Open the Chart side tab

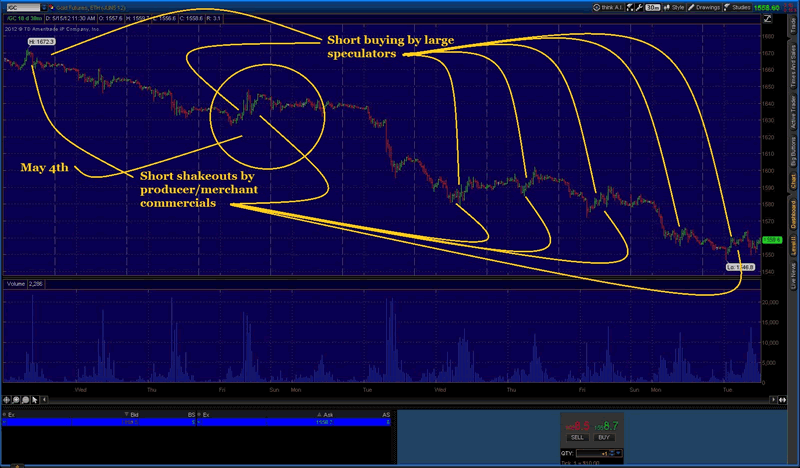tap(793, 182)
